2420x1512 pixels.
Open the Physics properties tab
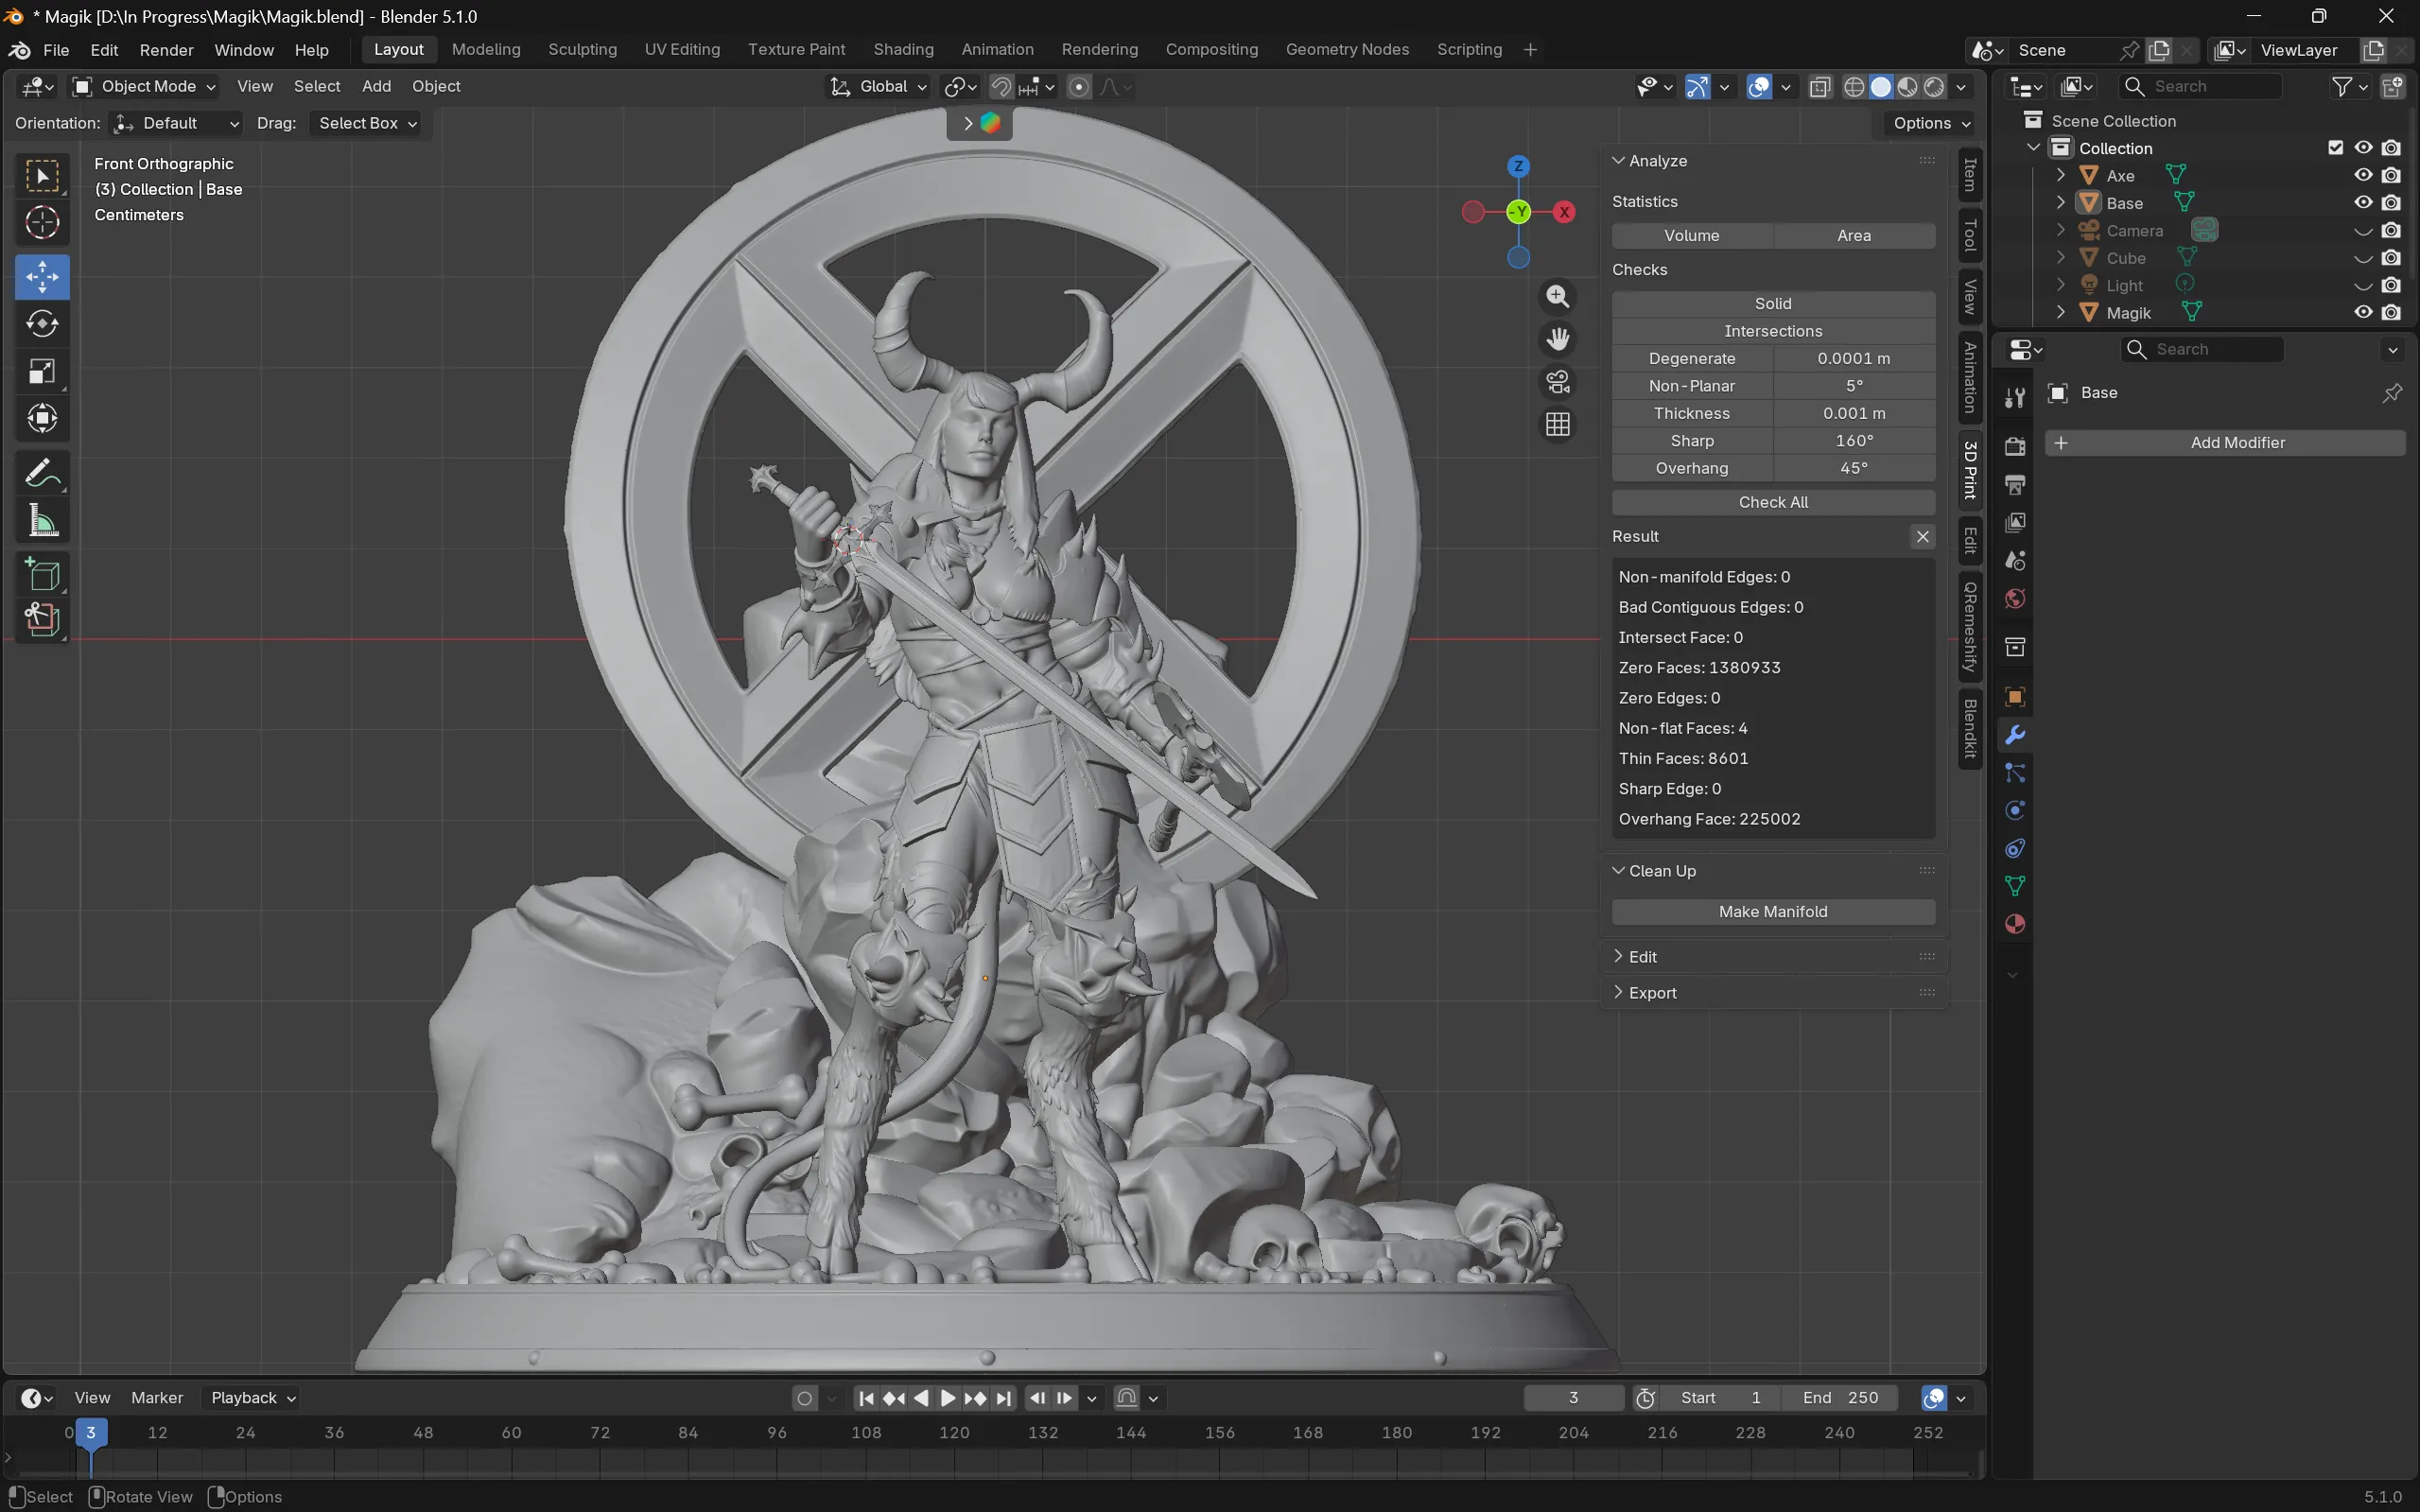2014,810
